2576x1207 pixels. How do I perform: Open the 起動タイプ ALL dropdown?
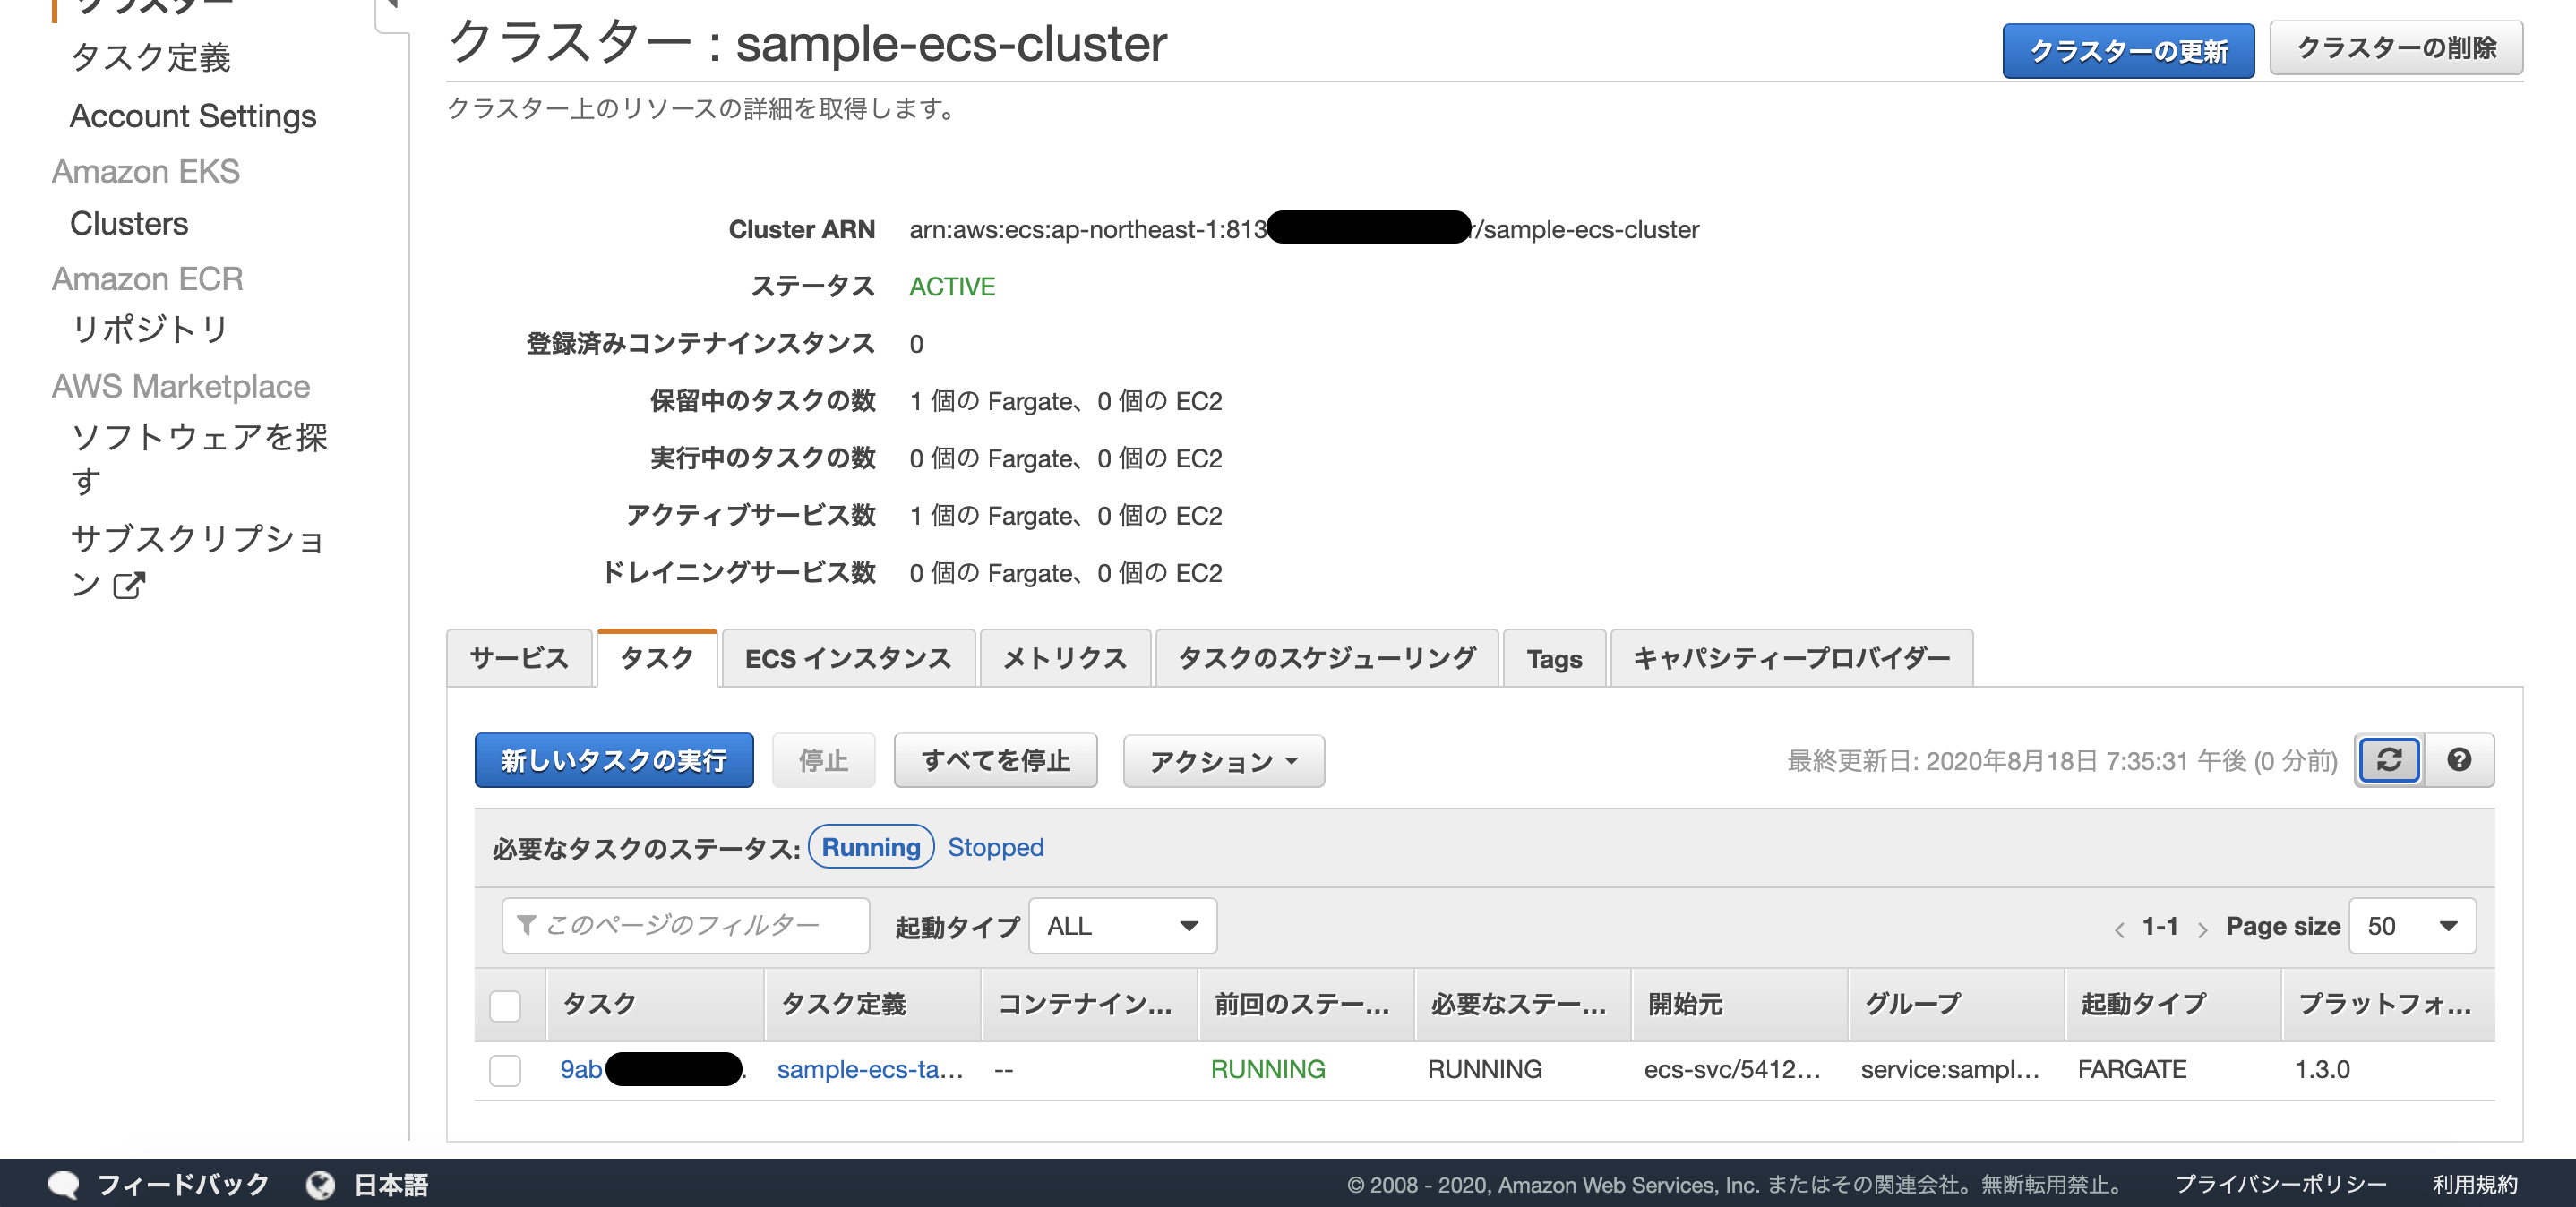point(1121,925)
